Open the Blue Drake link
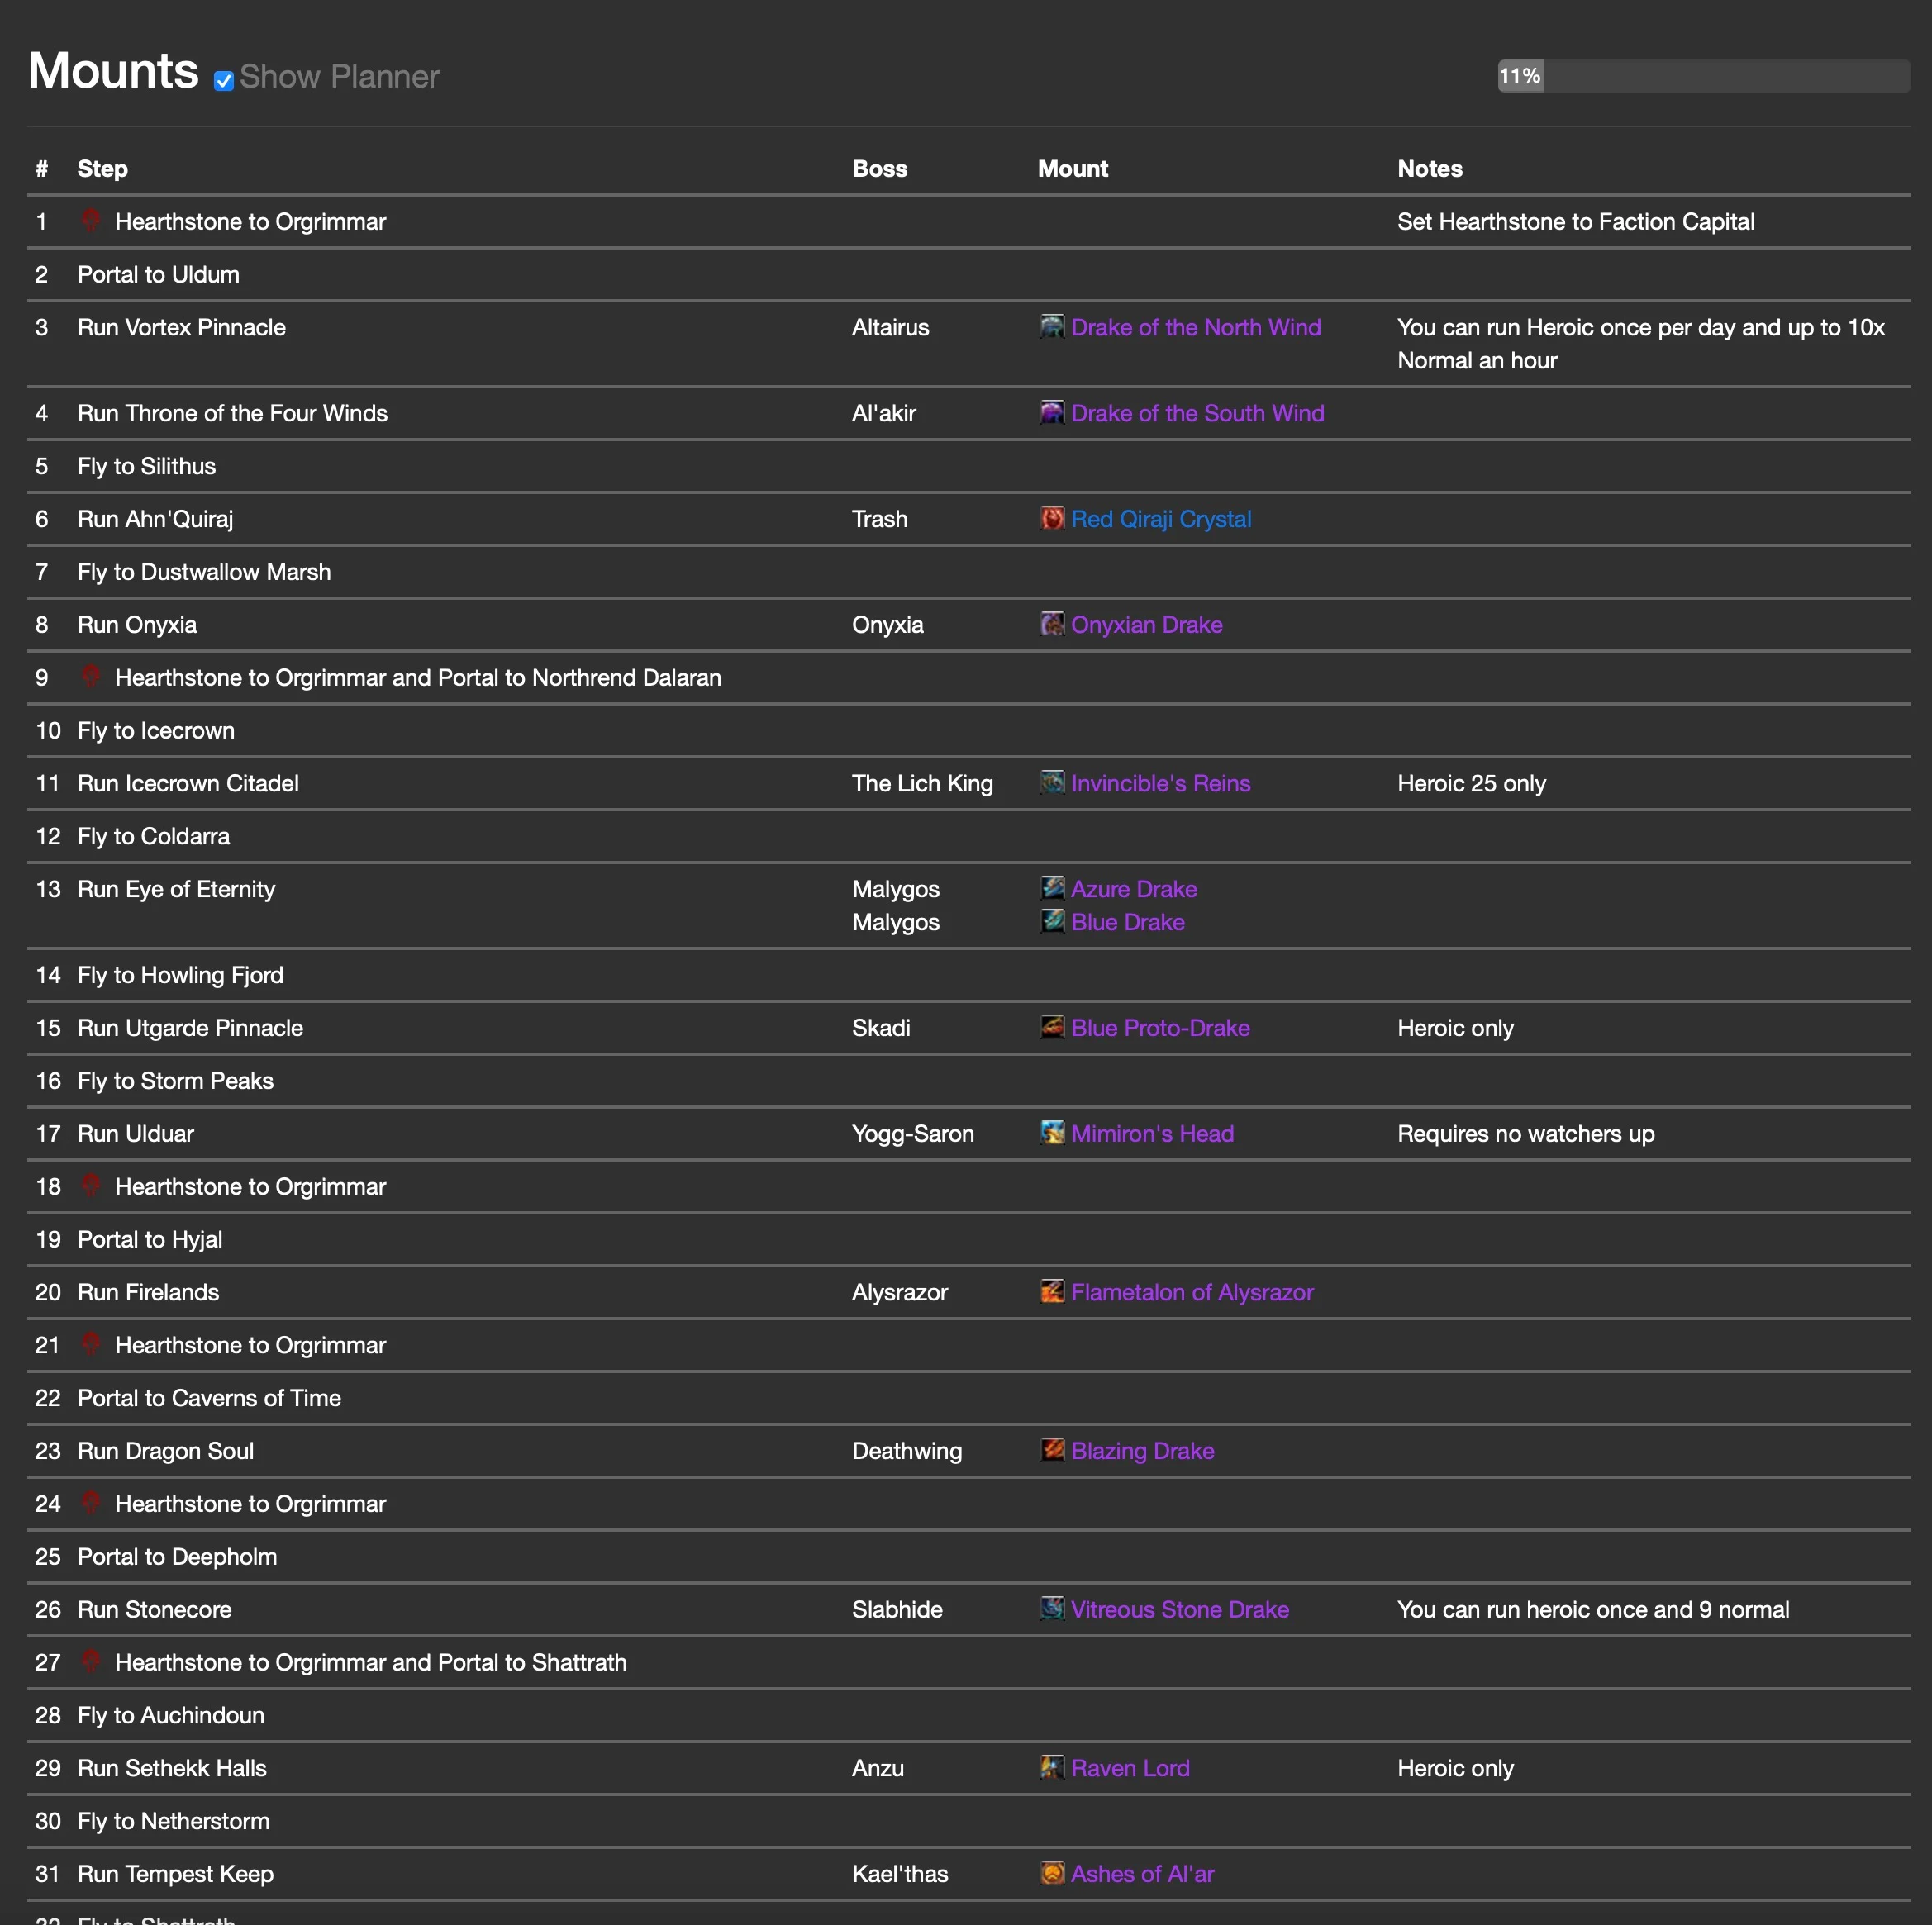Image resolution: width=1932 pixels, height=1925 pixels. 1128,922
